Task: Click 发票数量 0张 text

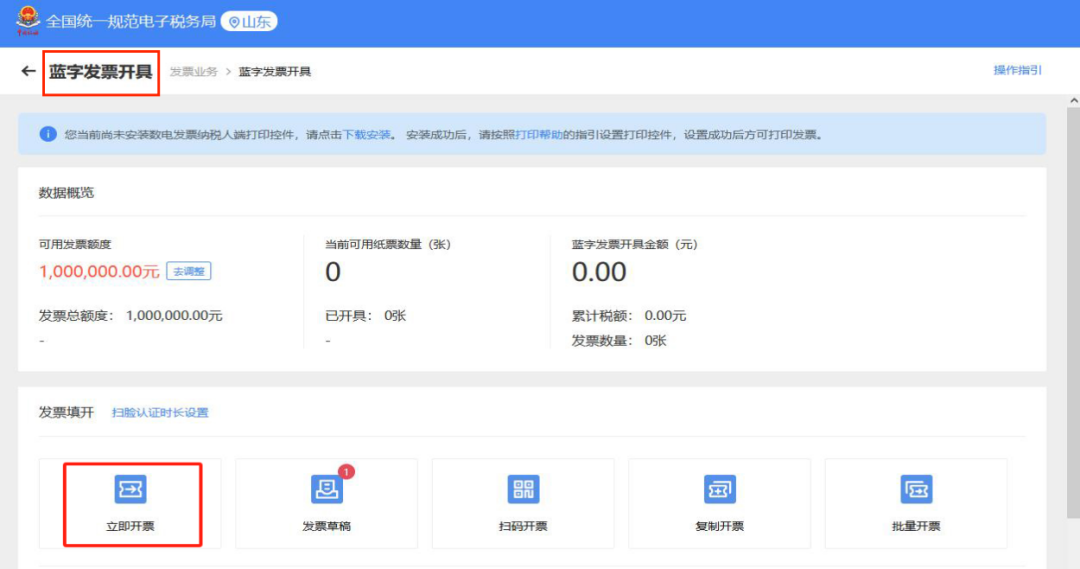Action: coord(619,341)
